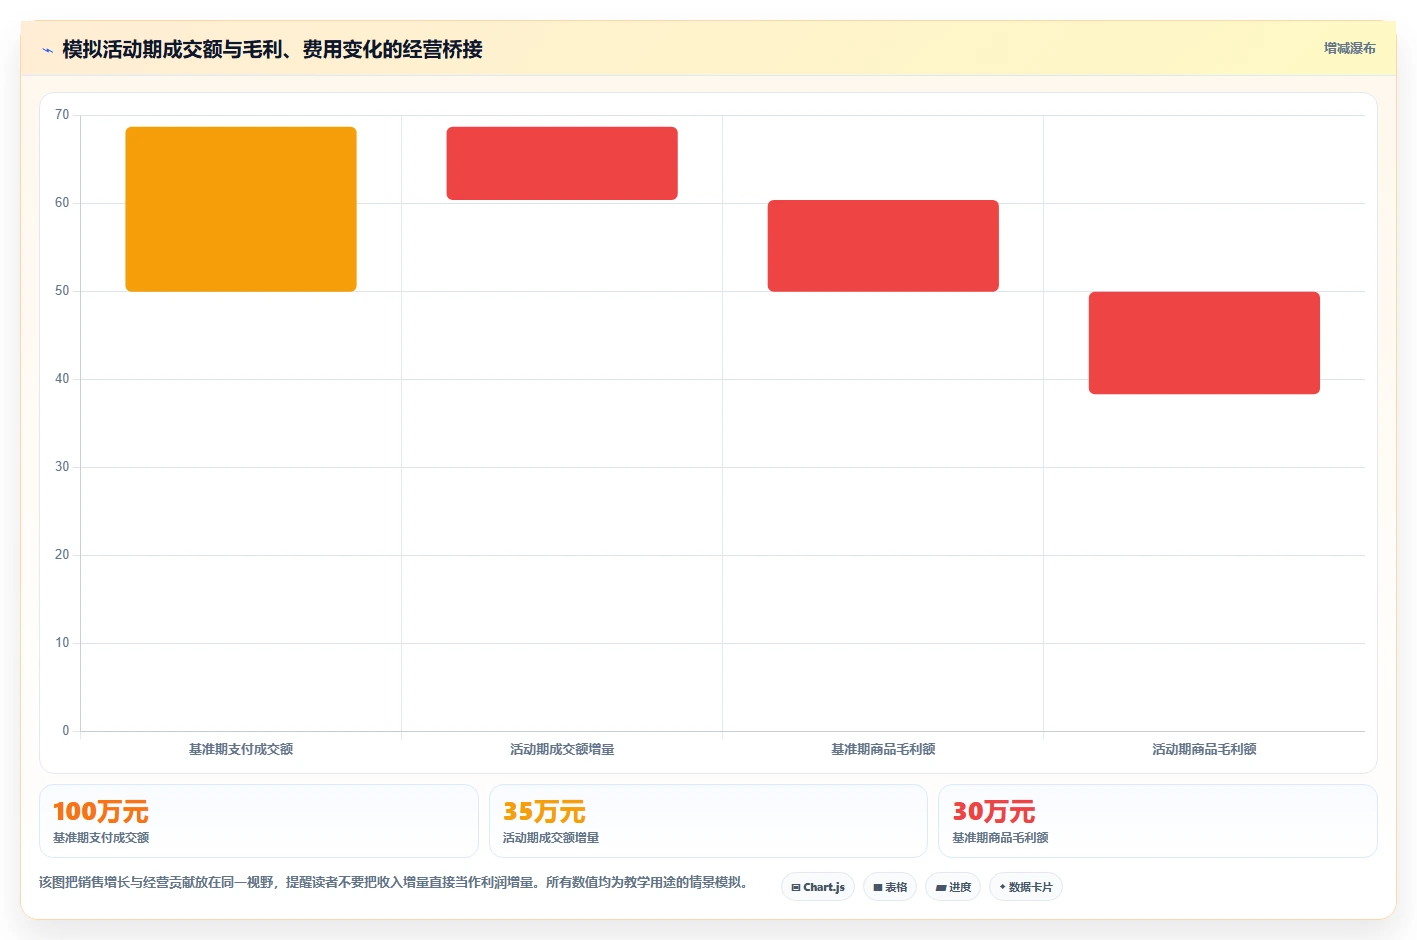
Task: Click the title 模拟活动期成交额与毛利、费用变化的经营桥接
Action: (272, 49)
